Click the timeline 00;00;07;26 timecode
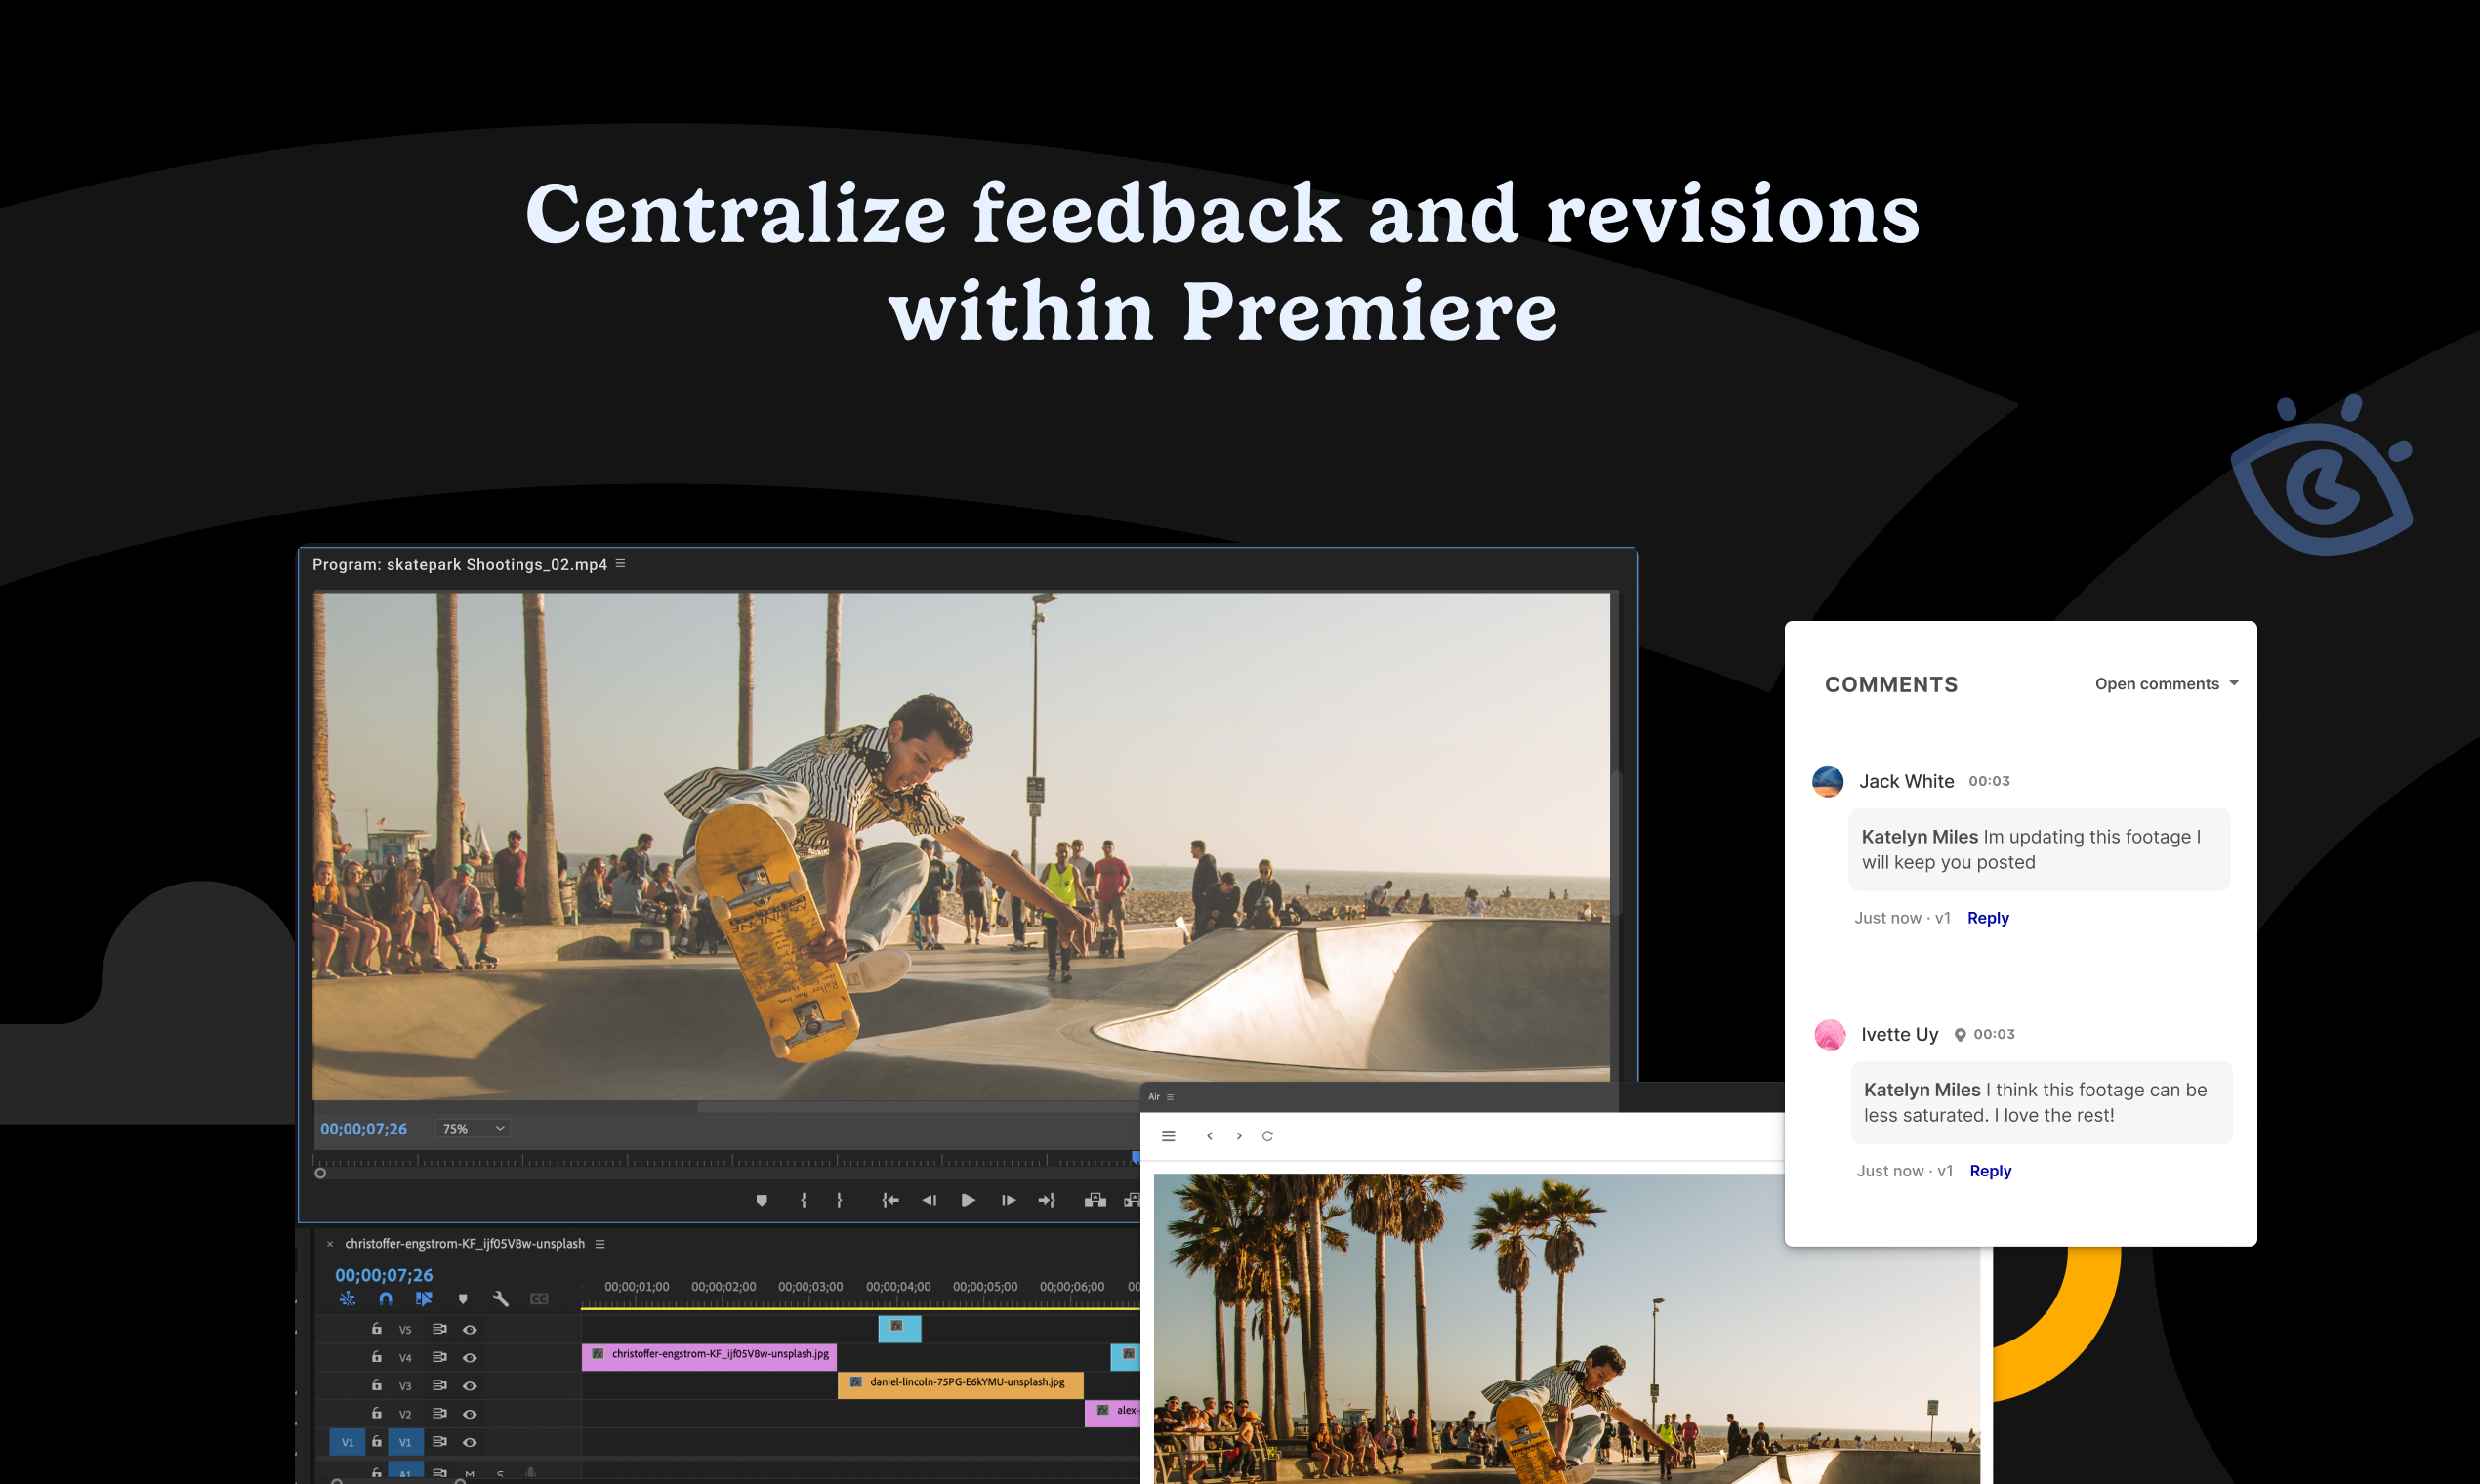2480x1484 pixels. tap(384, 1275)
